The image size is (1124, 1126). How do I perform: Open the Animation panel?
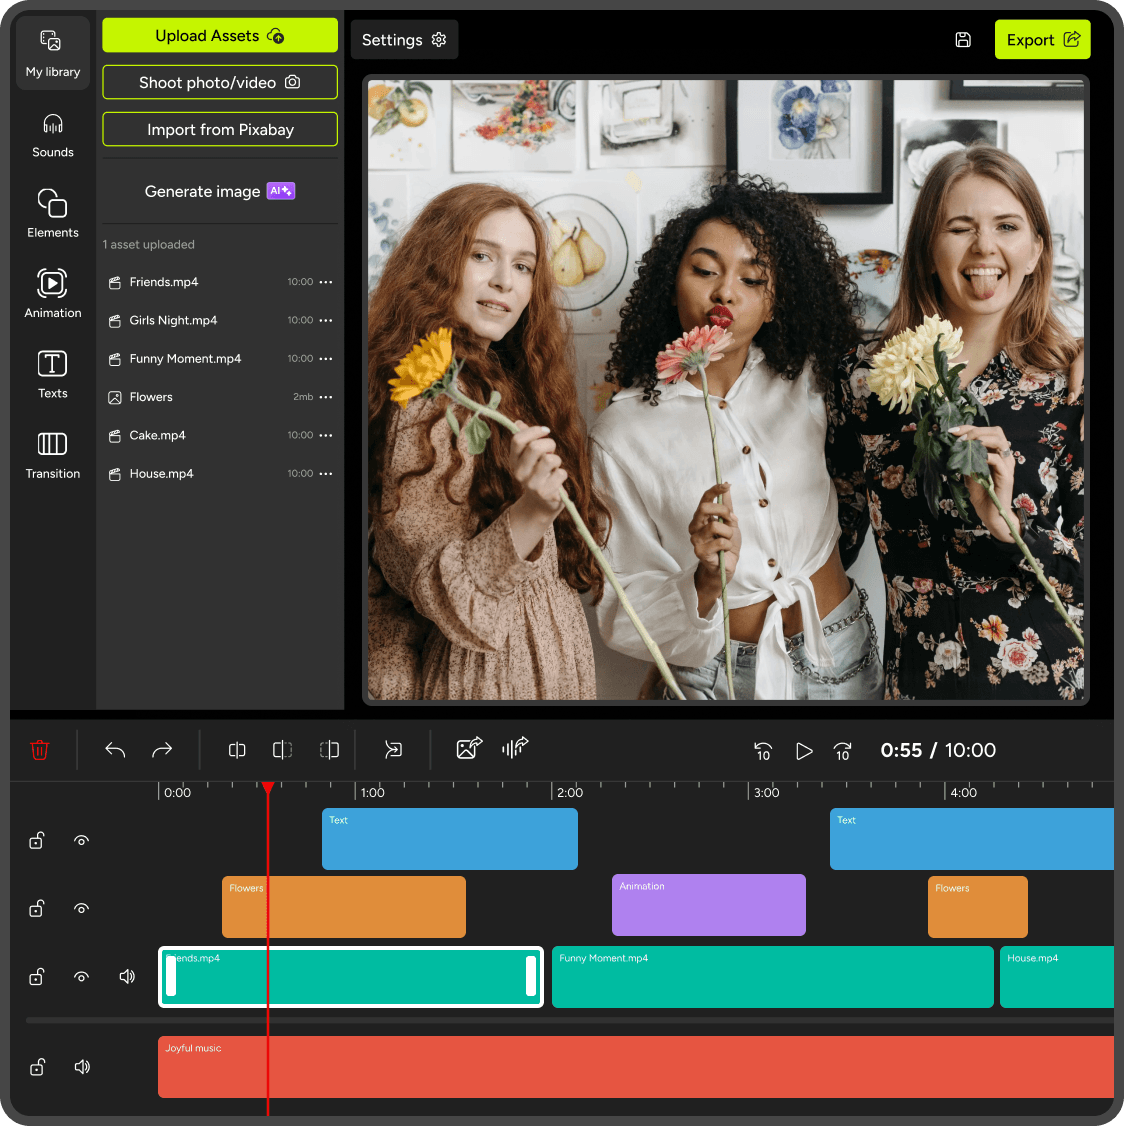(52, 294)
